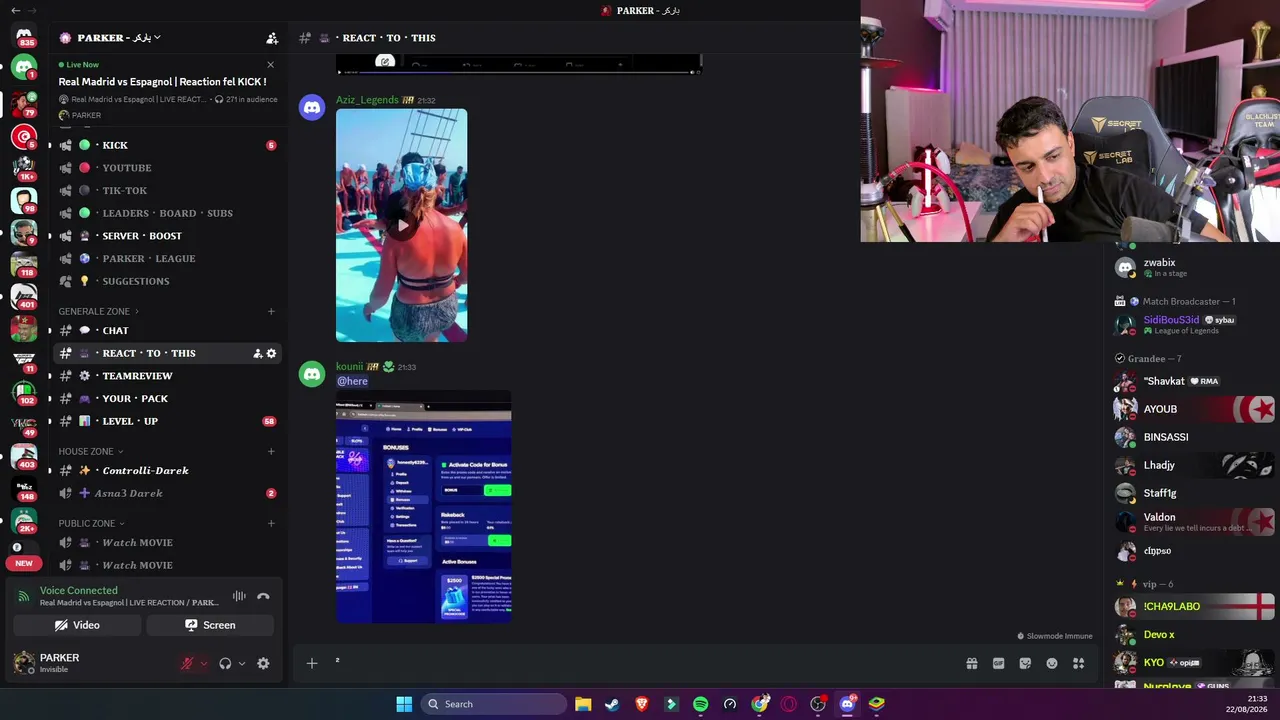The image size is (1280, 720).
Task: Share your screen with the Screen button
Action: coord(210,625)
